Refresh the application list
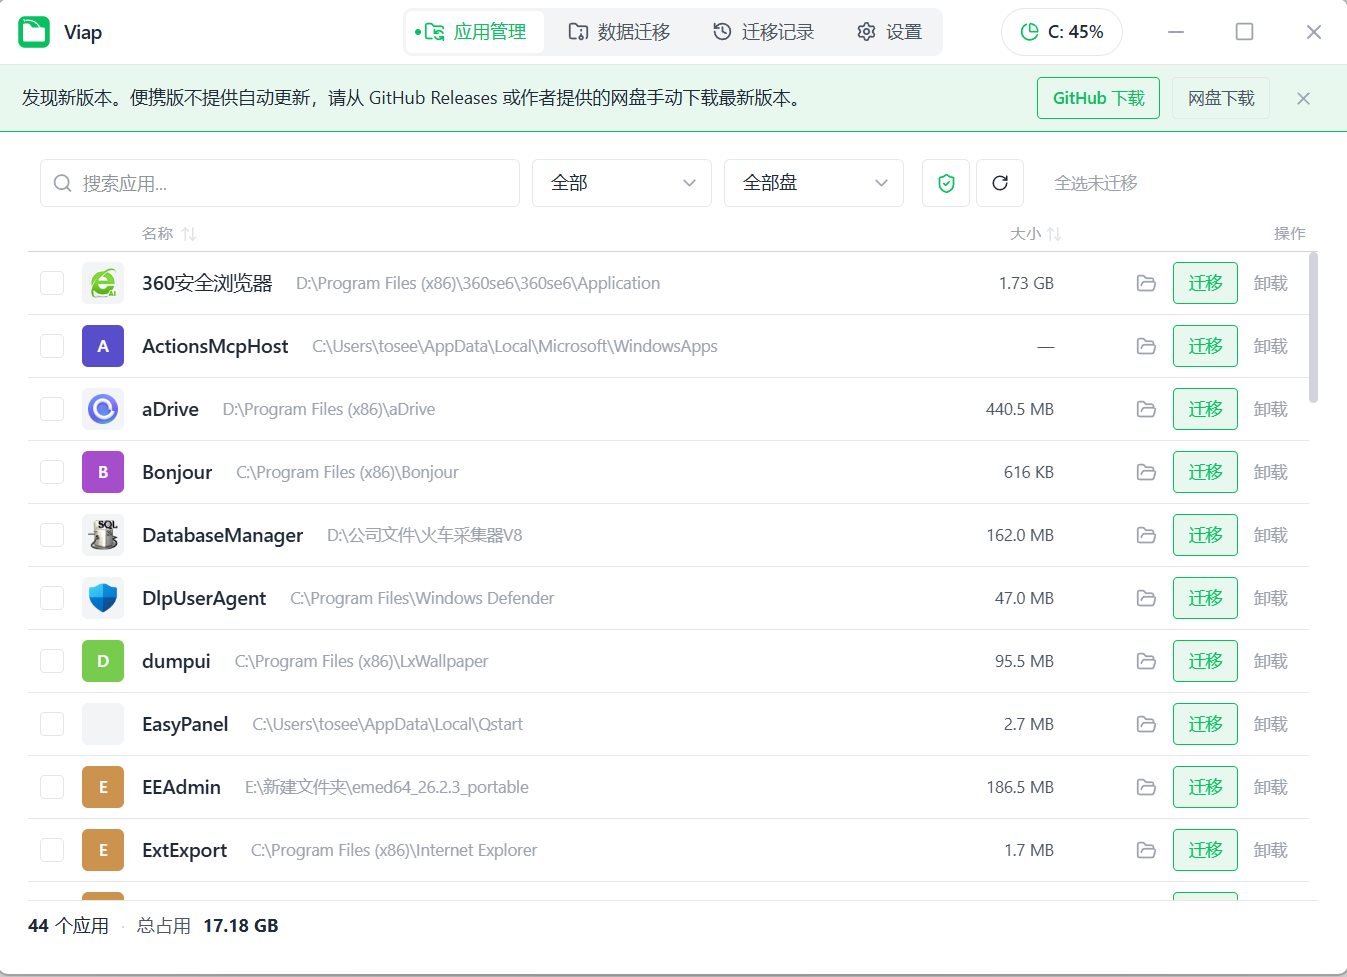This screenshot has width=1347, height=977. coord(1000,183)
